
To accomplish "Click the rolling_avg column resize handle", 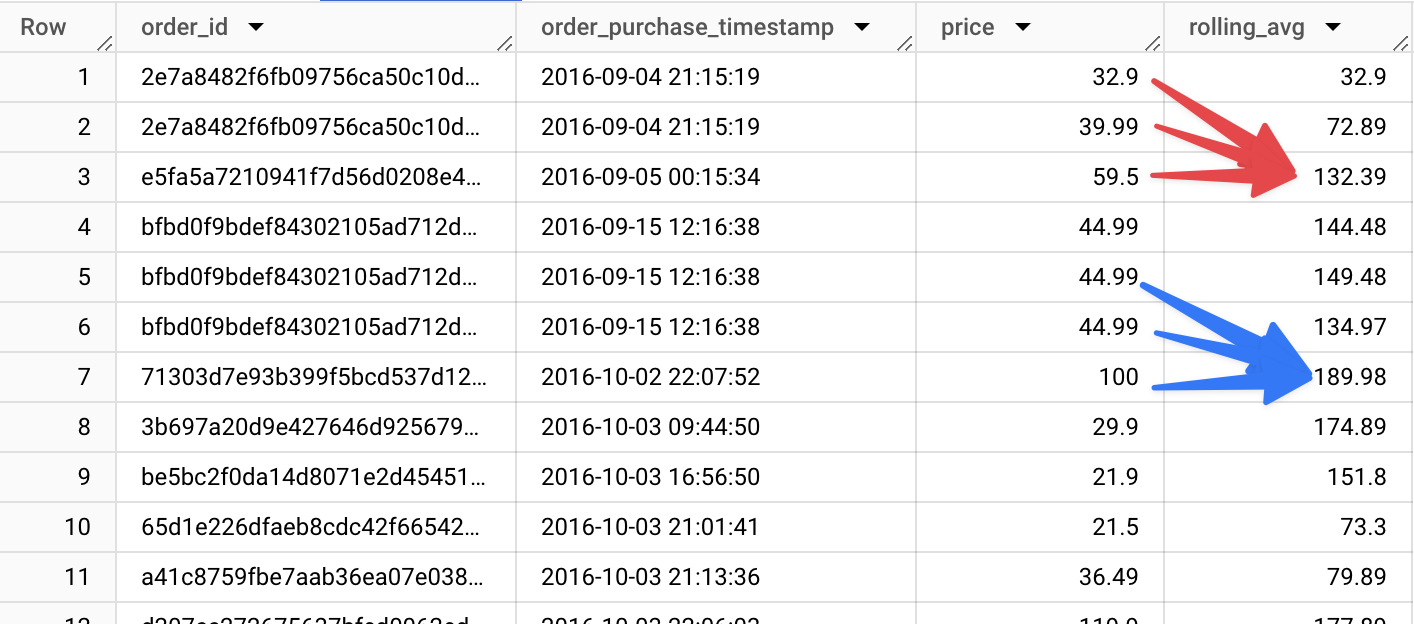I will [1401, 43].
